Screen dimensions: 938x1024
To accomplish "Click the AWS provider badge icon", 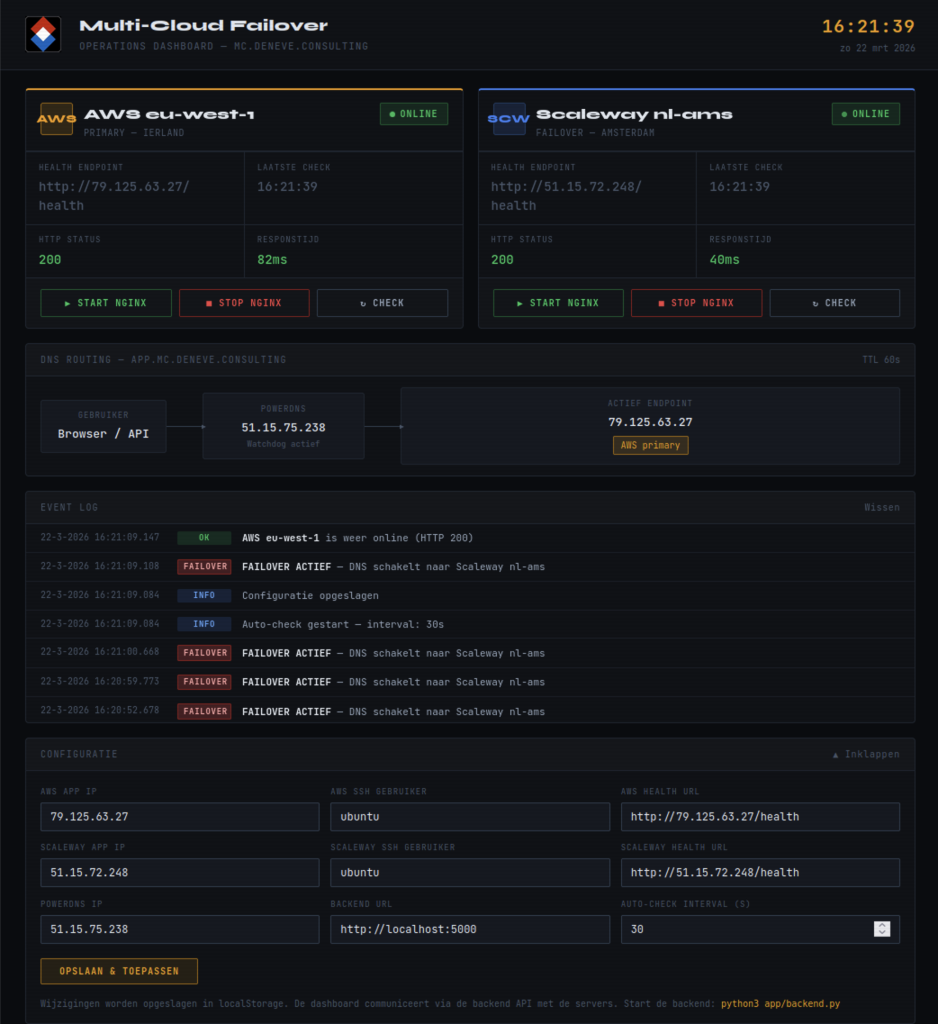I will tap(56, 119).
